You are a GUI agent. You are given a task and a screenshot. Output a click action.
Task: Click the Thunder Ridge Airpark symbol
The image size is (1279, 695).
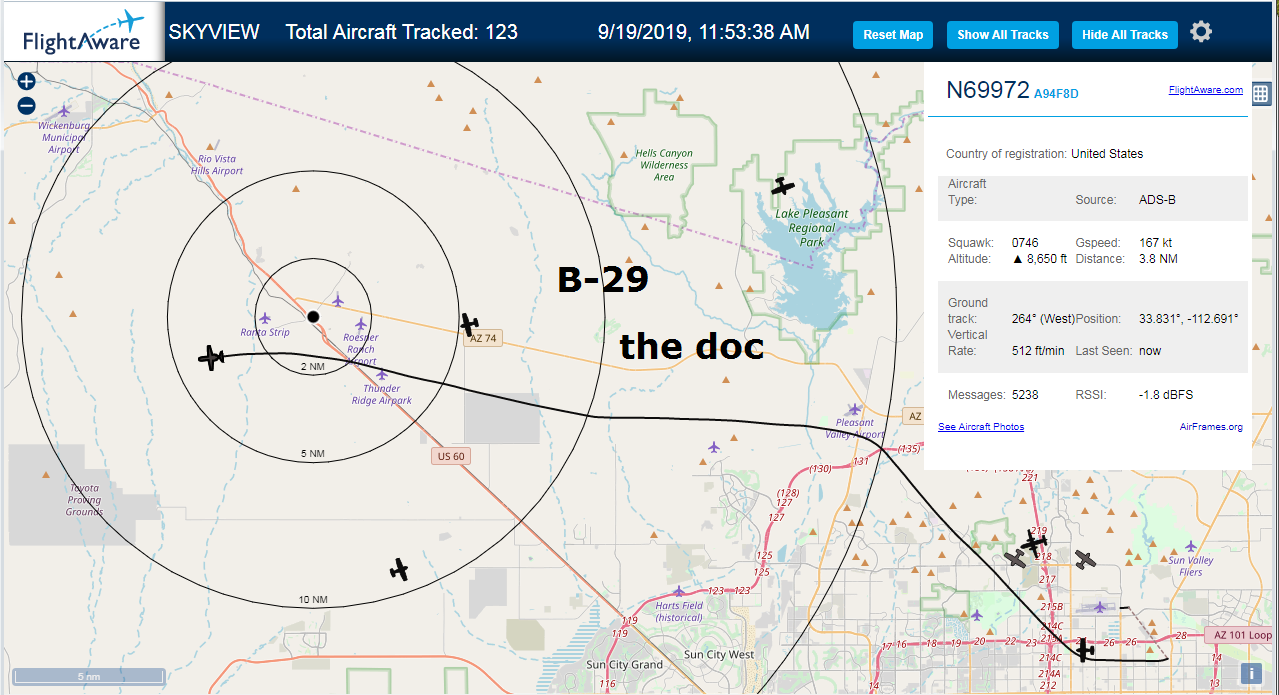click(x=381, y=374)
